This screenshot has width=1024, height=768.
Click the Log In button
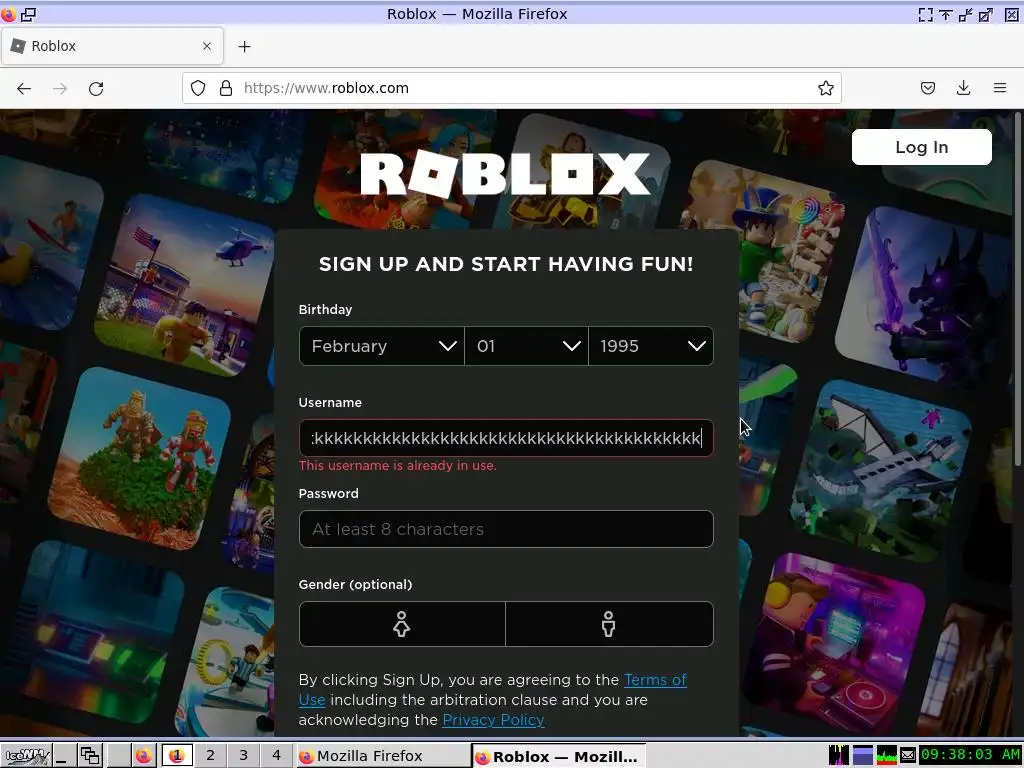pyautogui.click(x=921, y=147)
